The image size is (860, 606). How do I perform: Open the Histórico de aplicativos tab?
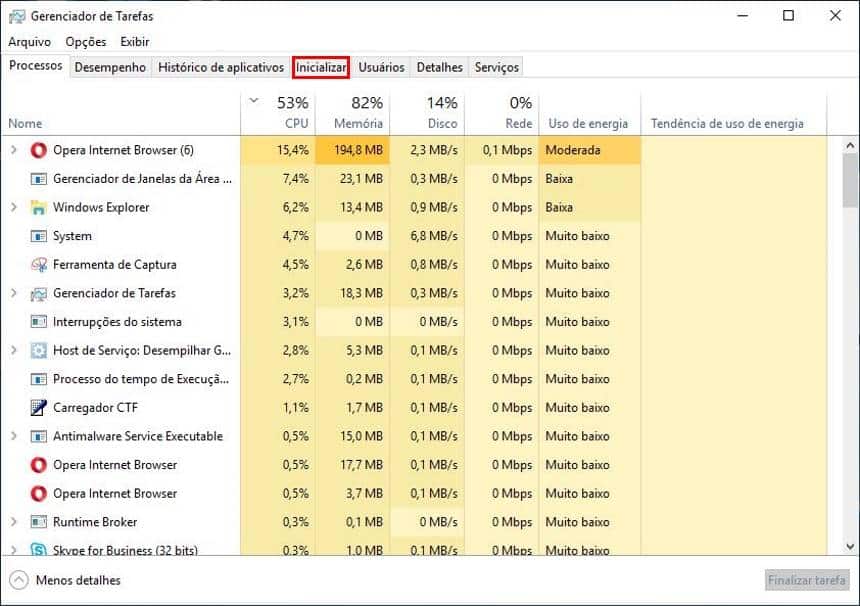(221, 67)
